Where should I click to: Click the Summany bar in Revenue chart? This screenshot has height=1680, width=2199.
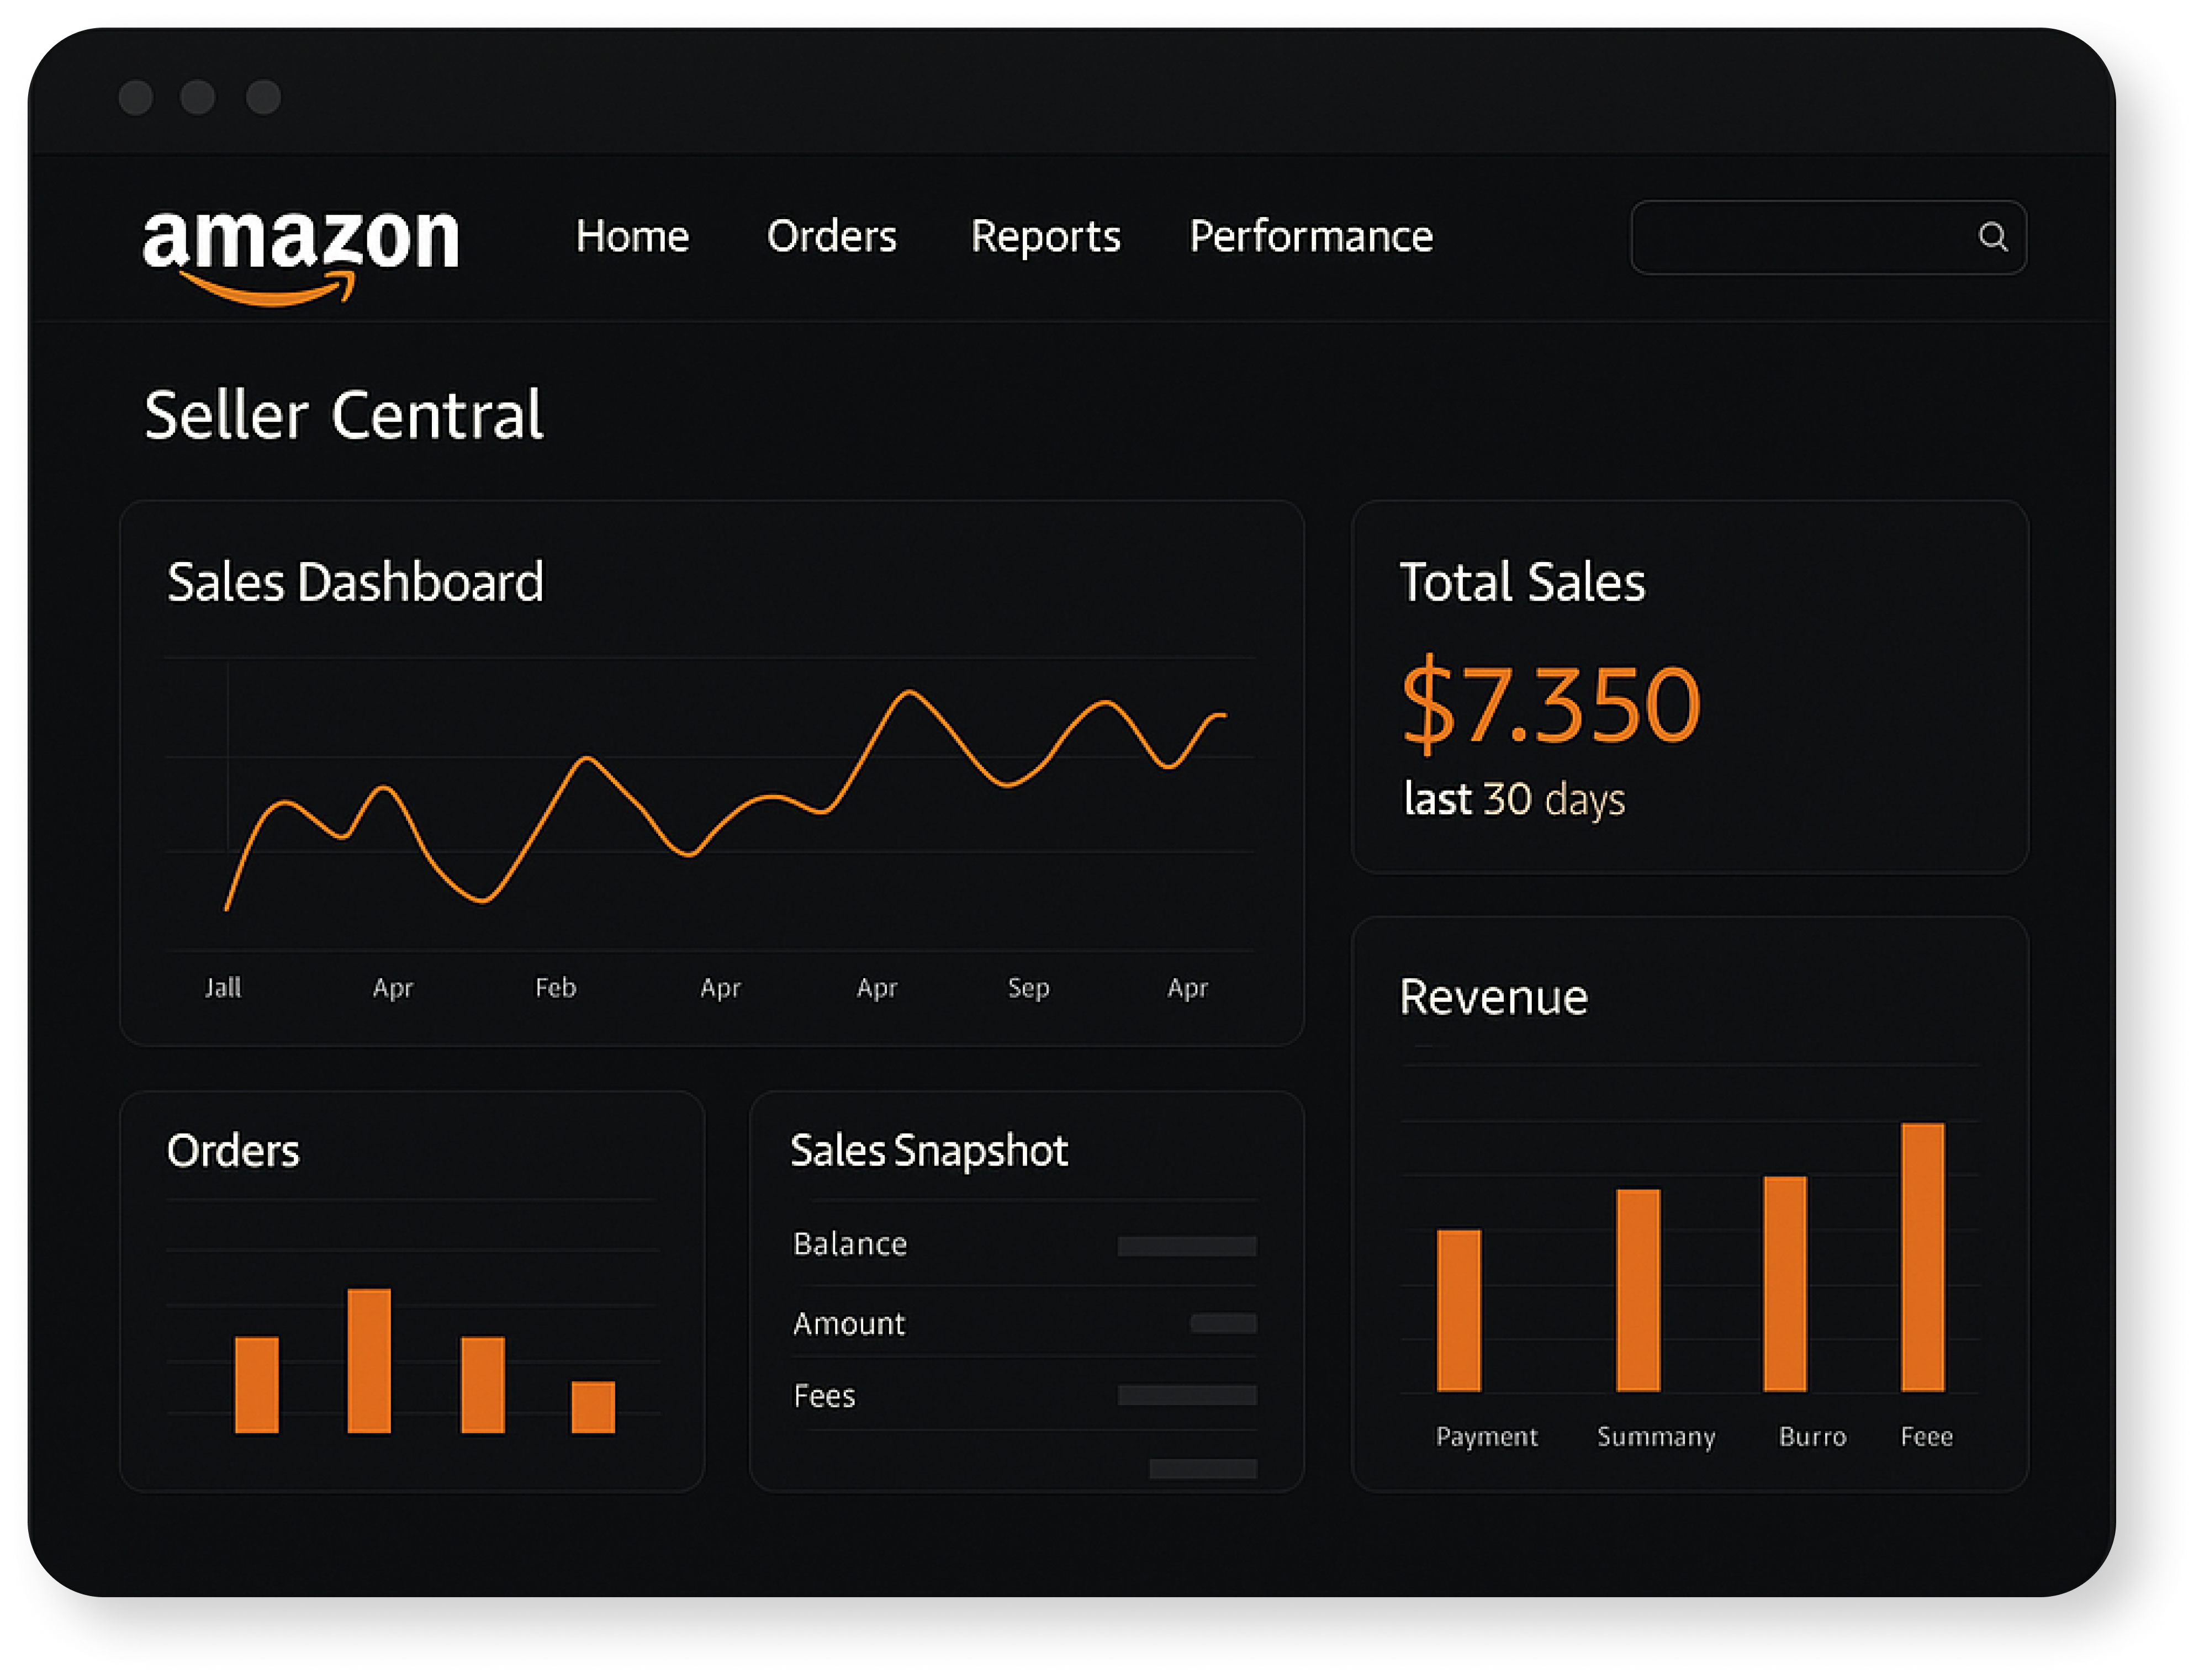(x=1638, y=1290)
